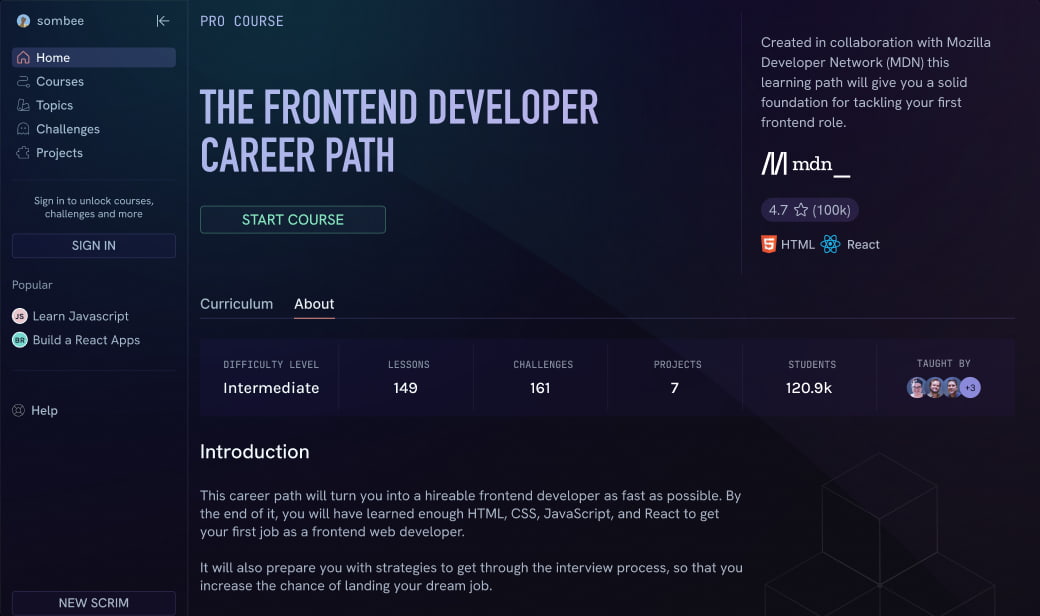Screen dimensions: 1040x616
Task: Click the star rating icon
Action: [801, 210]
